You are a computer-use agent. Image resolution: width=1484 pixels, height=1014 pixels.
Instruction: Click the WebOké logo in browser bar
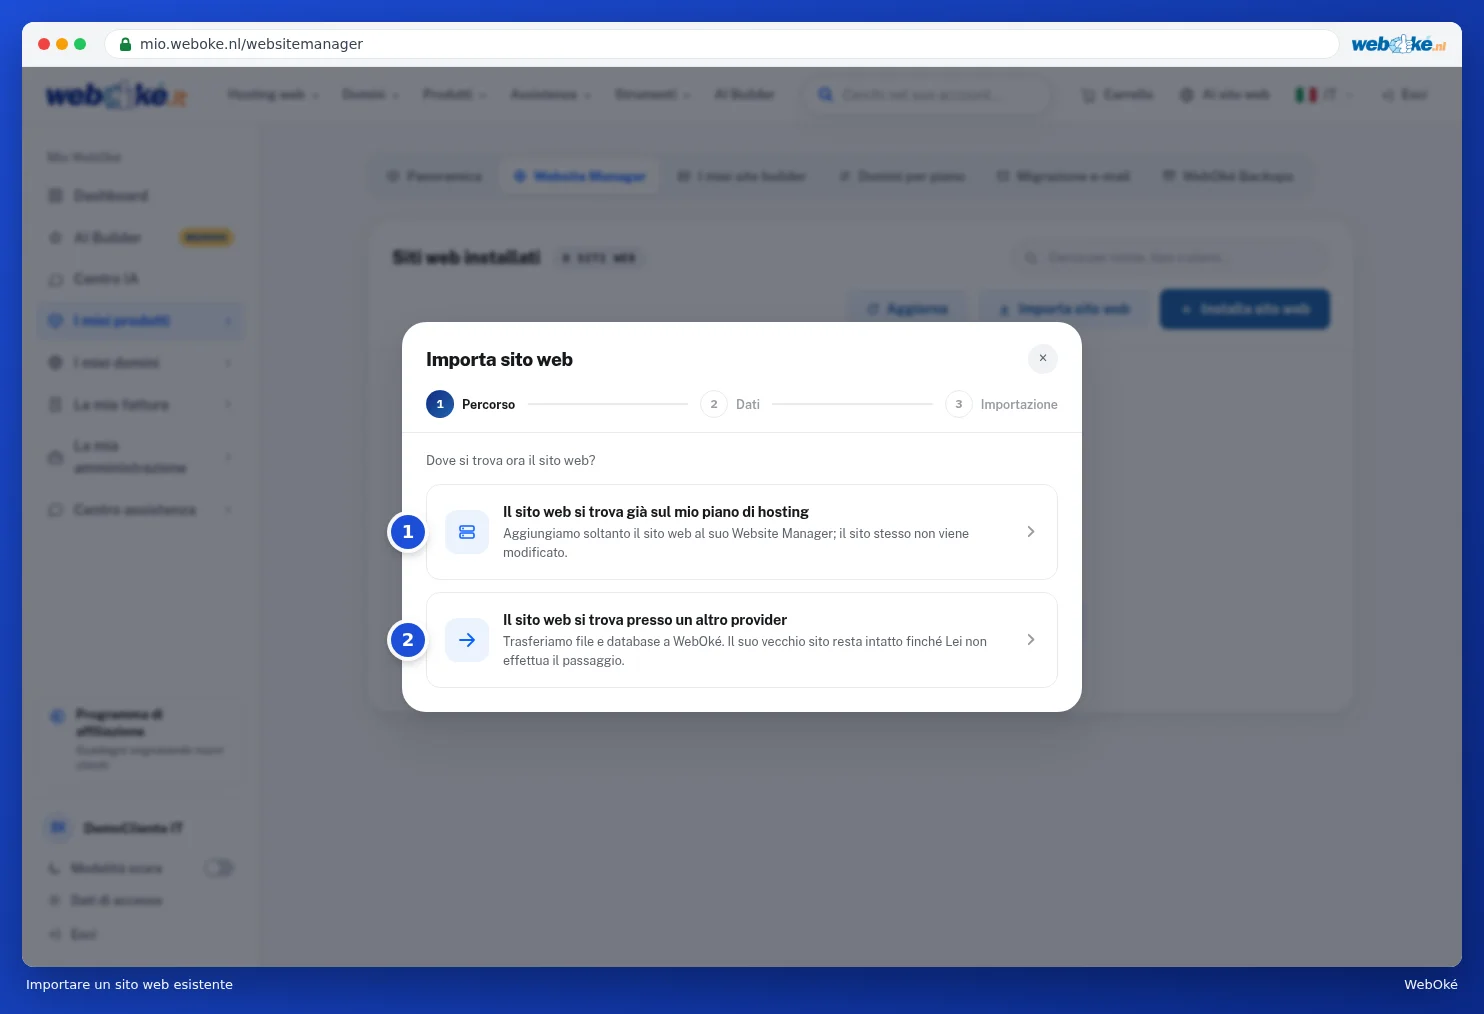(1398, 44)
